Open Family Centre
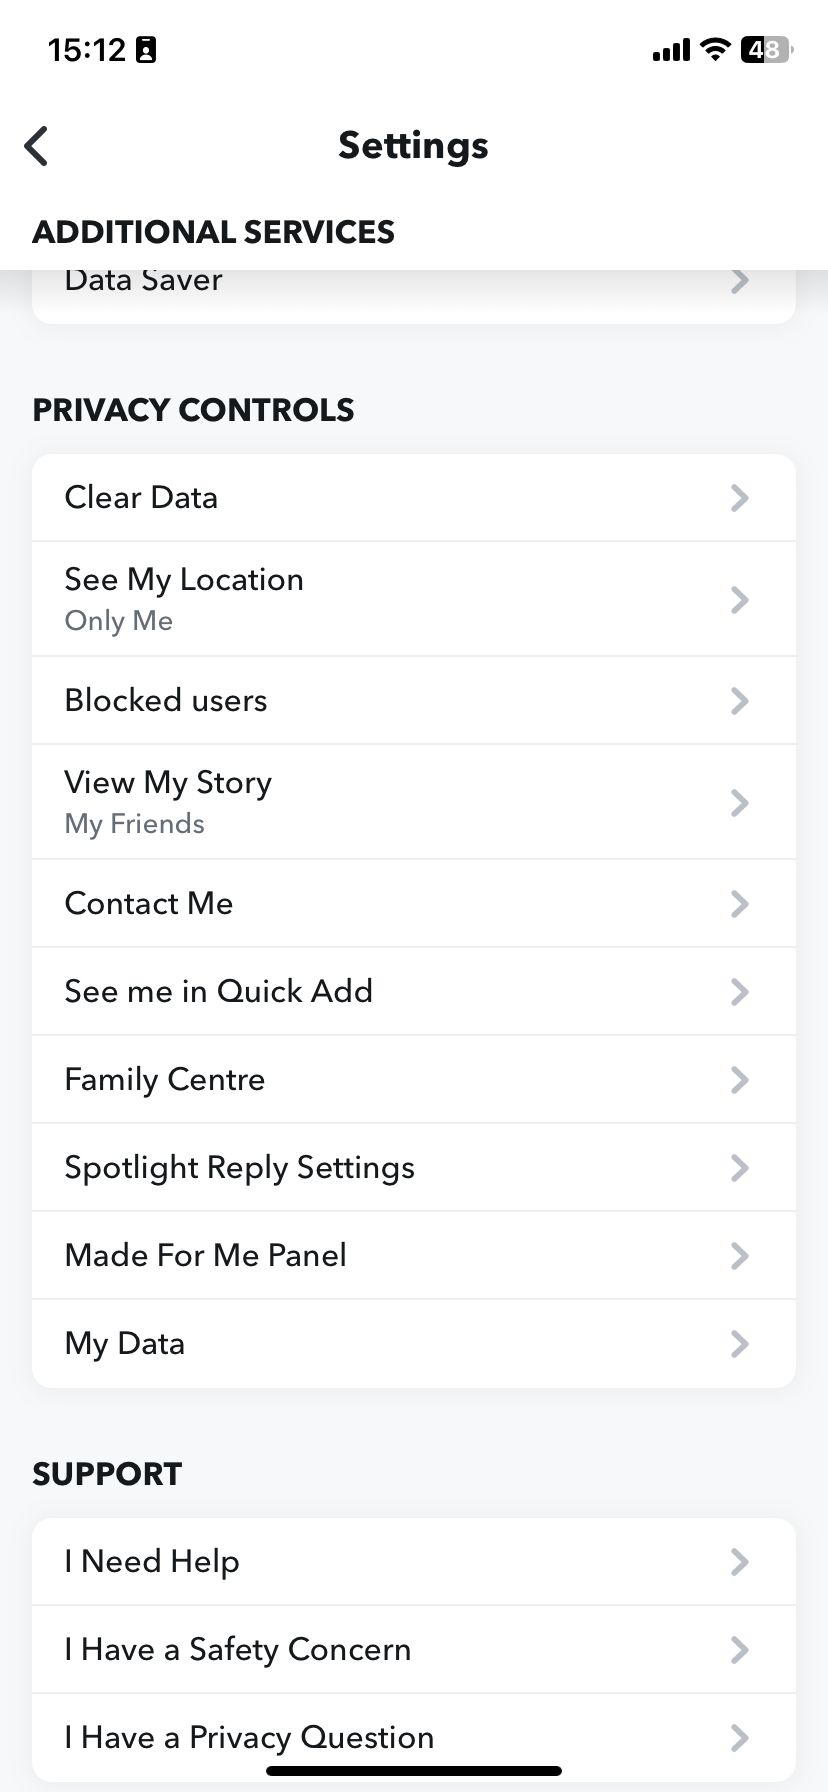Image resolution: width=828 pixels, height=1792 pixels. 413,1080
